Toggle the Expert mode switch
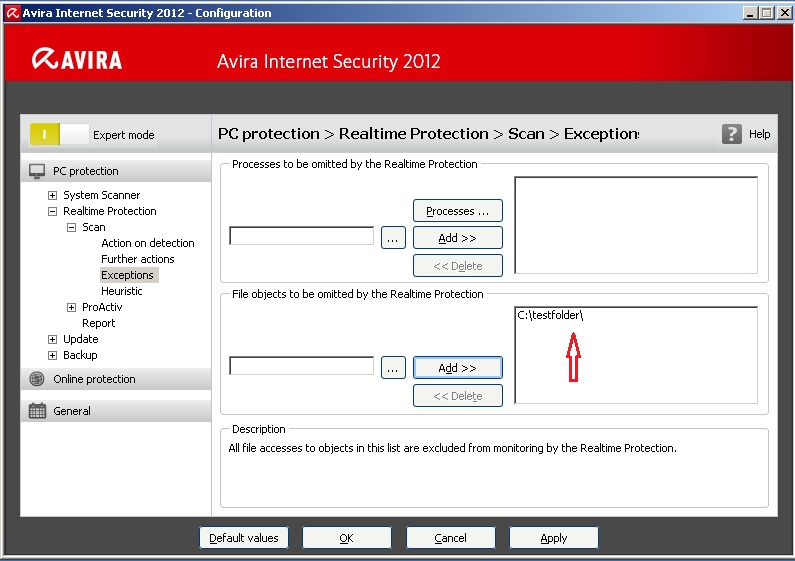 (x=59, y=134)
